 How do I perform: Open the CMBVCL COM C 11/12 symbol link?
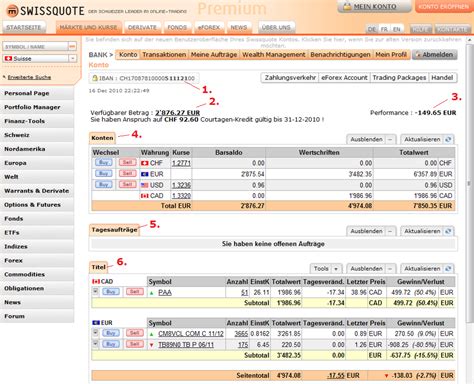click(191, 334)
